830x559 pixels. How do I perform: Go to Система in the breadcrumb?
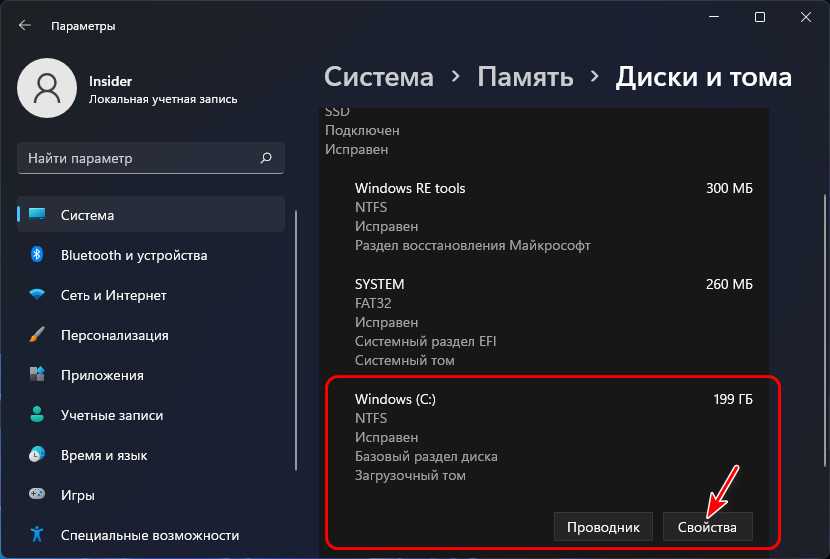[379, 77]
